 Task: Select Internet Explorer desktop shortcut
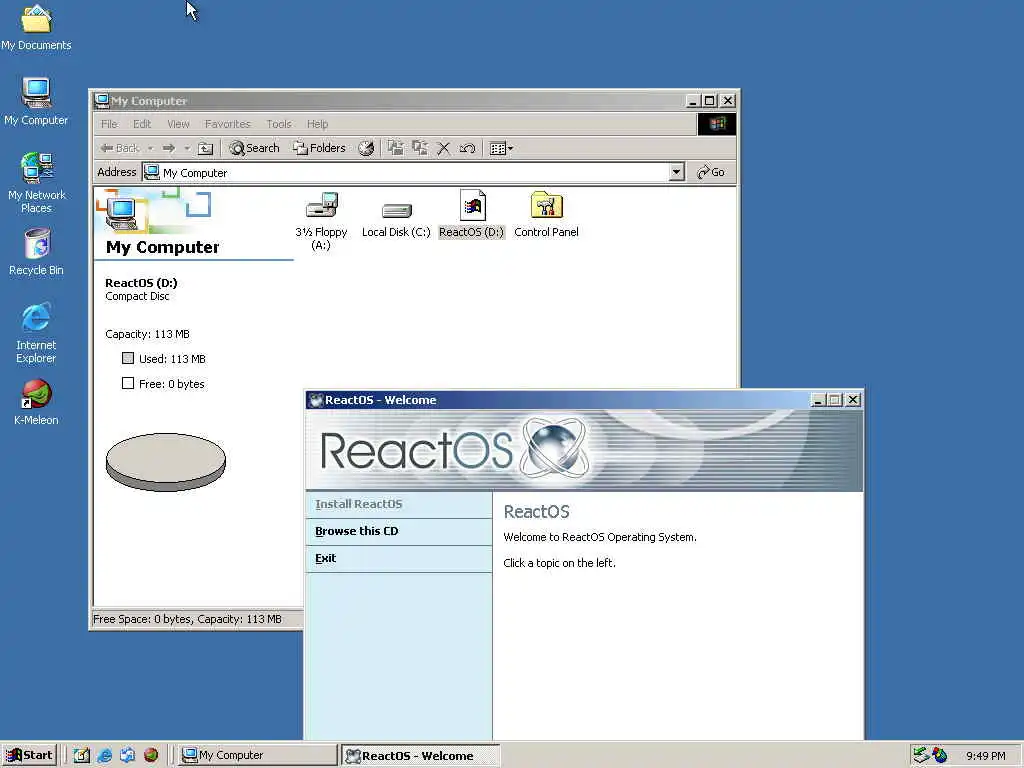click(x=36, y=333)
